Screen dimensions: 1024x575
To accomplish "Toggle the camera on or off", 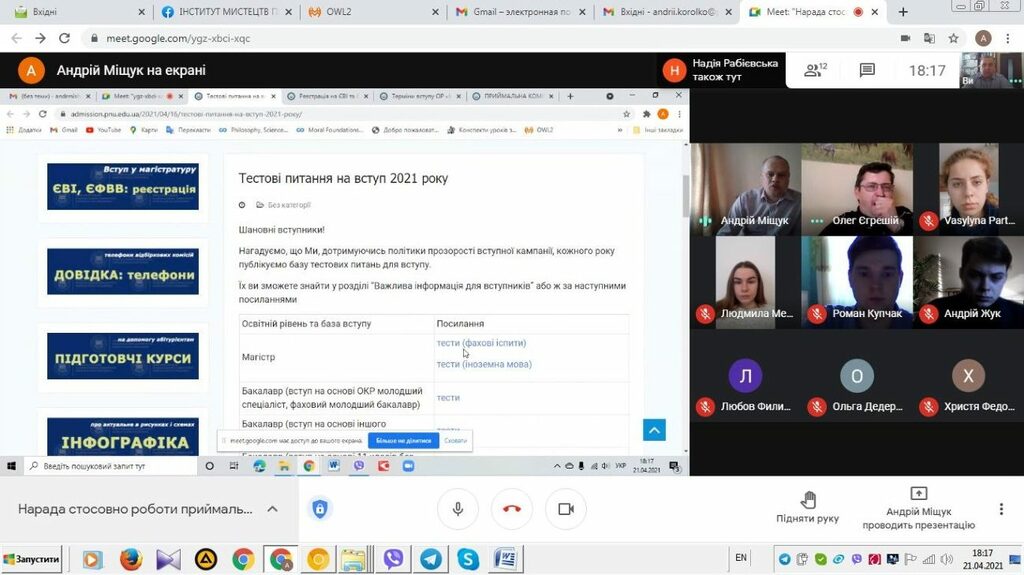I will 566,509.
